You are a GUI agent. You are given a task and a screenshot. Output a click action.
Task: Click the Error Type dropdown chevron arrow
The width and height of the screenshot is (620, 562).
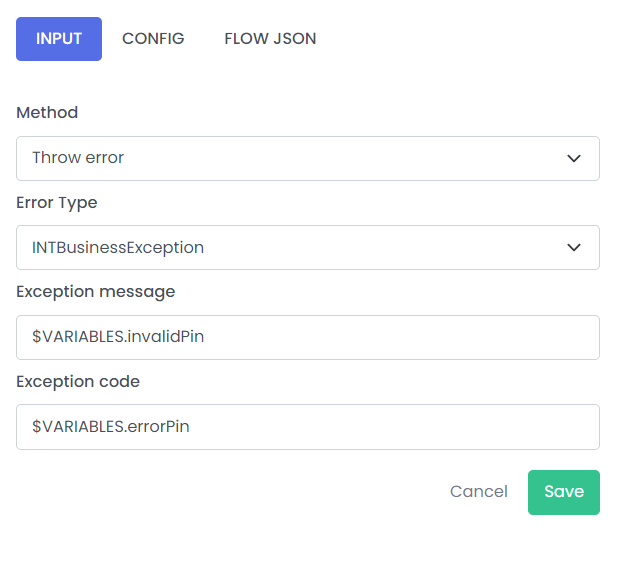573,248
